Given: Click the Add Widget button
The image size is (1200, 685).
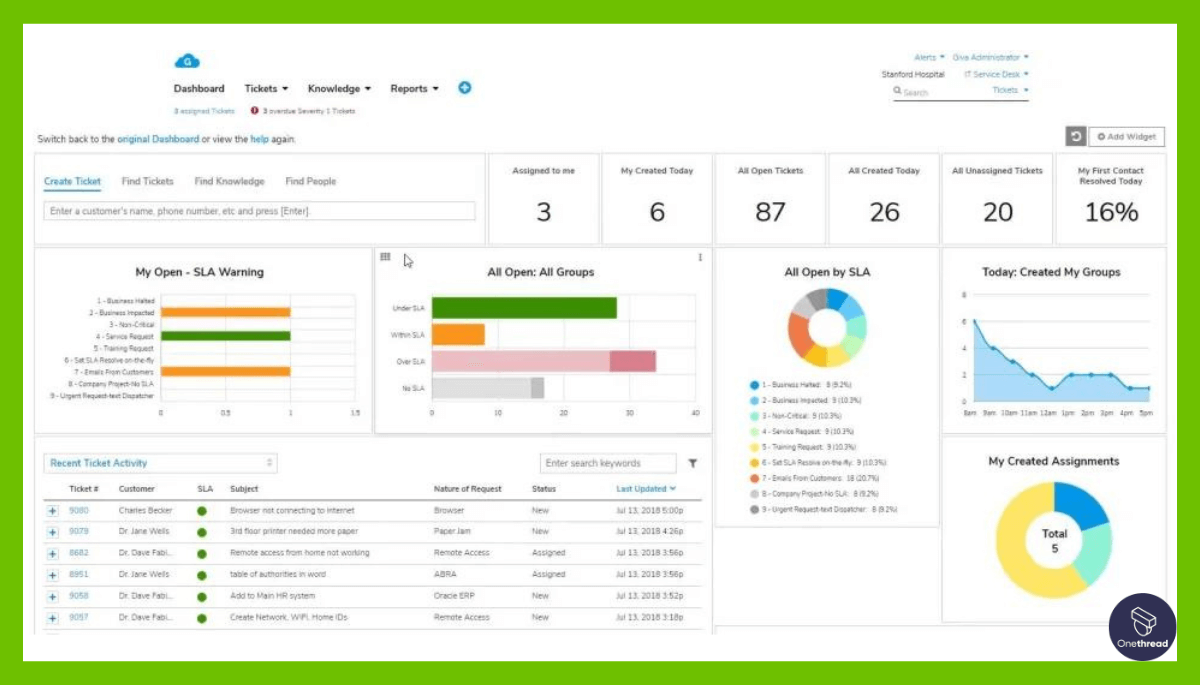Looking at the screenshot, I should [x=1125, y=136].
